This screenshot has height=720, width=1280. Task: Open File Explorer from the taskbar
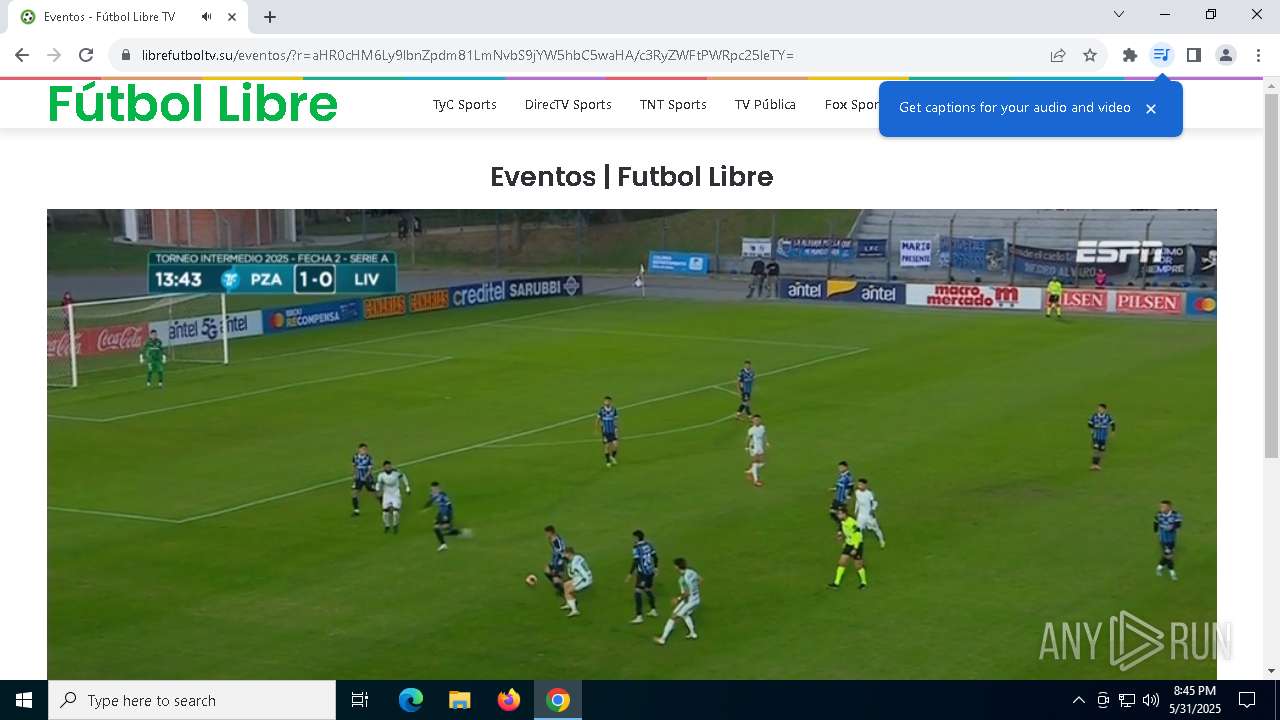(x=459, y=700)
